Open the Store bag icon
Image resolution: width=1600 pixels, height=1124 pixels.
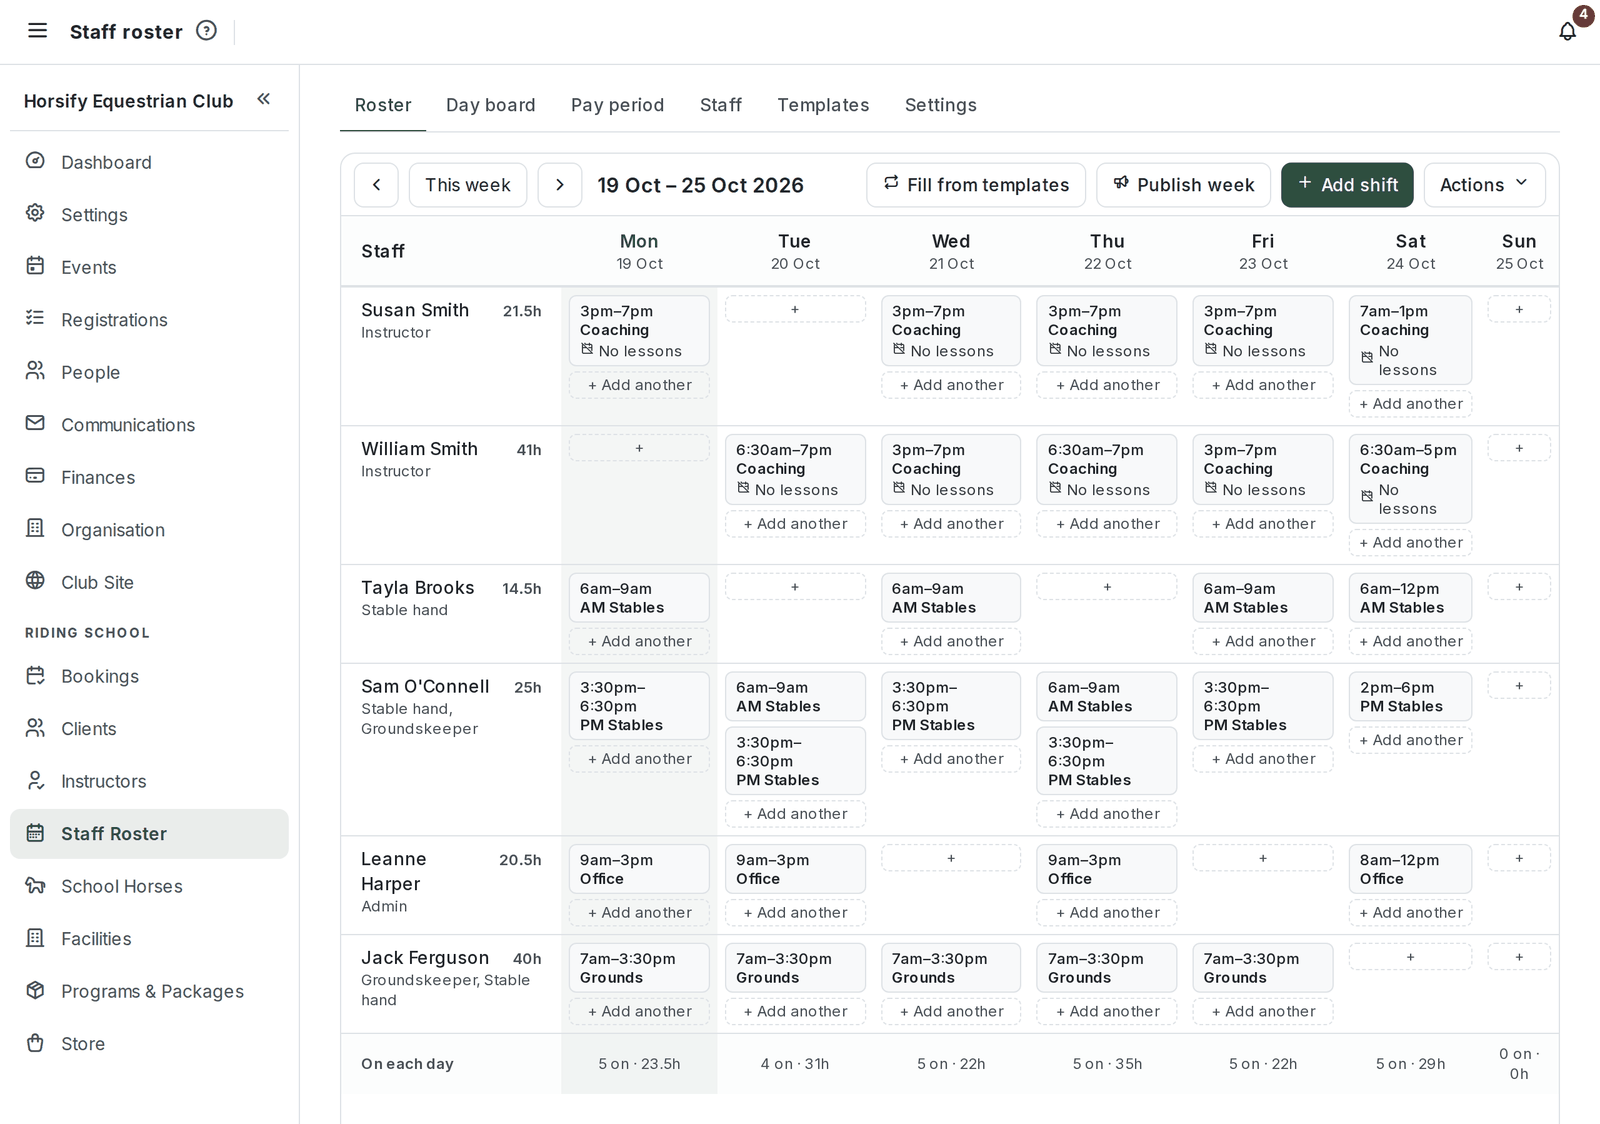tap(35, 1042)
